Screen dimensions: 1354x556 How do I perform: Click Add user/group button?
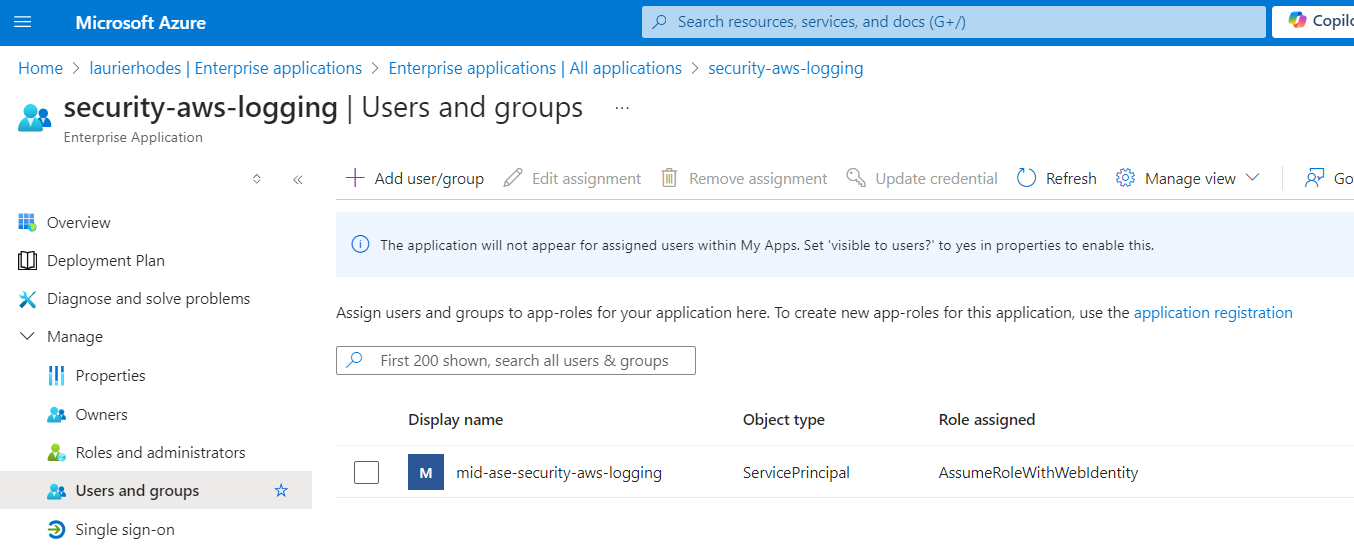click(x=414, y=178)
